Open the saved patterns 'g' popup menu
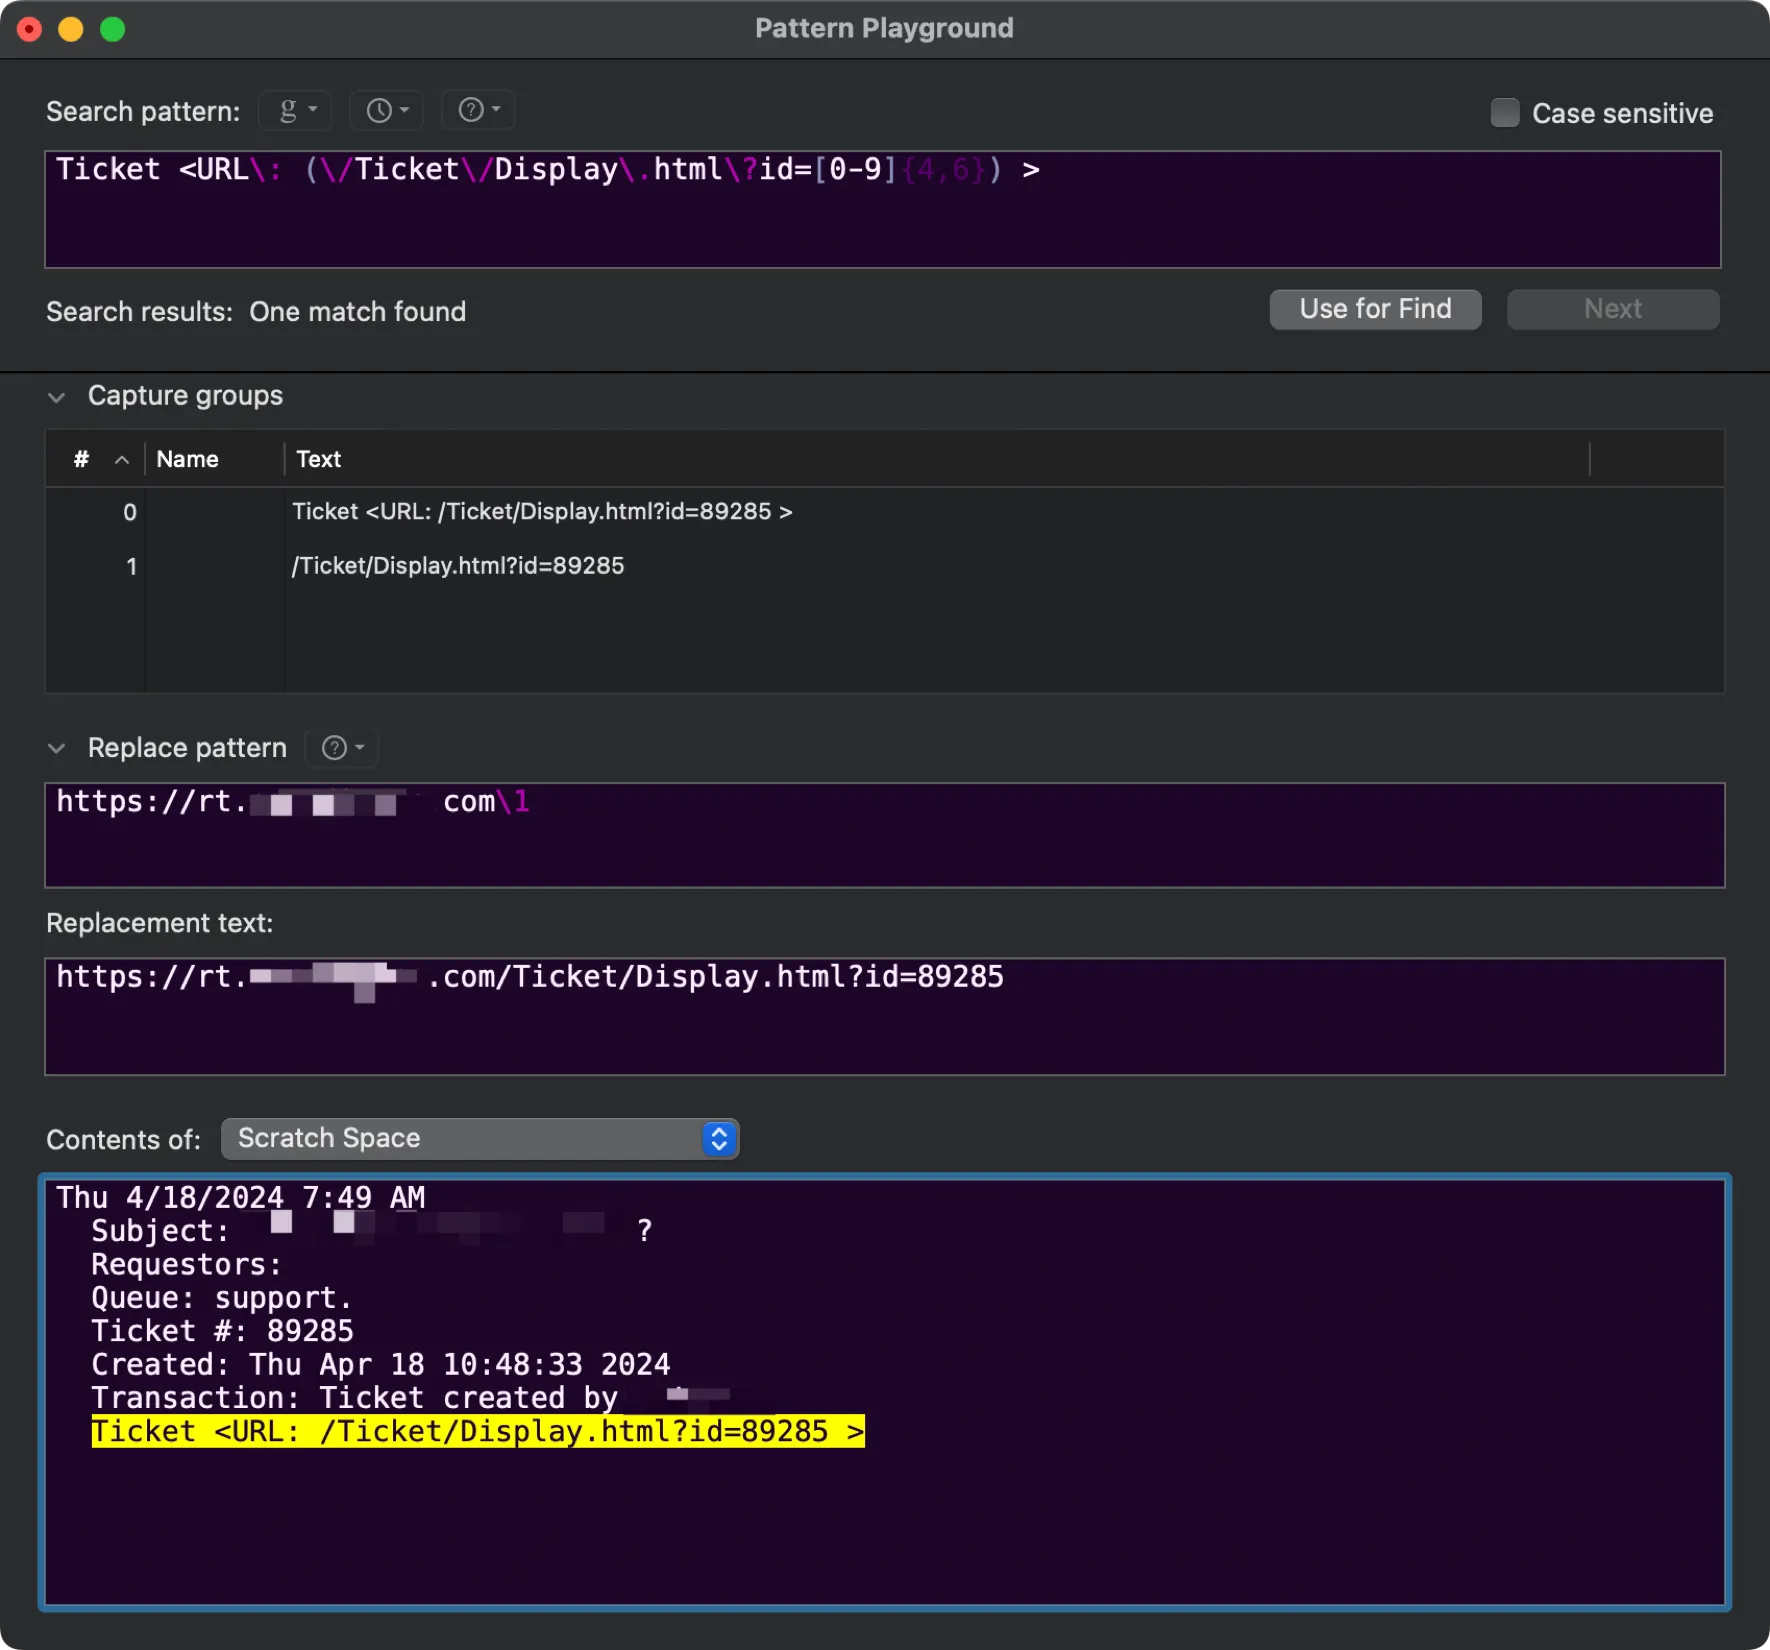The height and width of the screenshot is (1650, 1770). point(295,110)
